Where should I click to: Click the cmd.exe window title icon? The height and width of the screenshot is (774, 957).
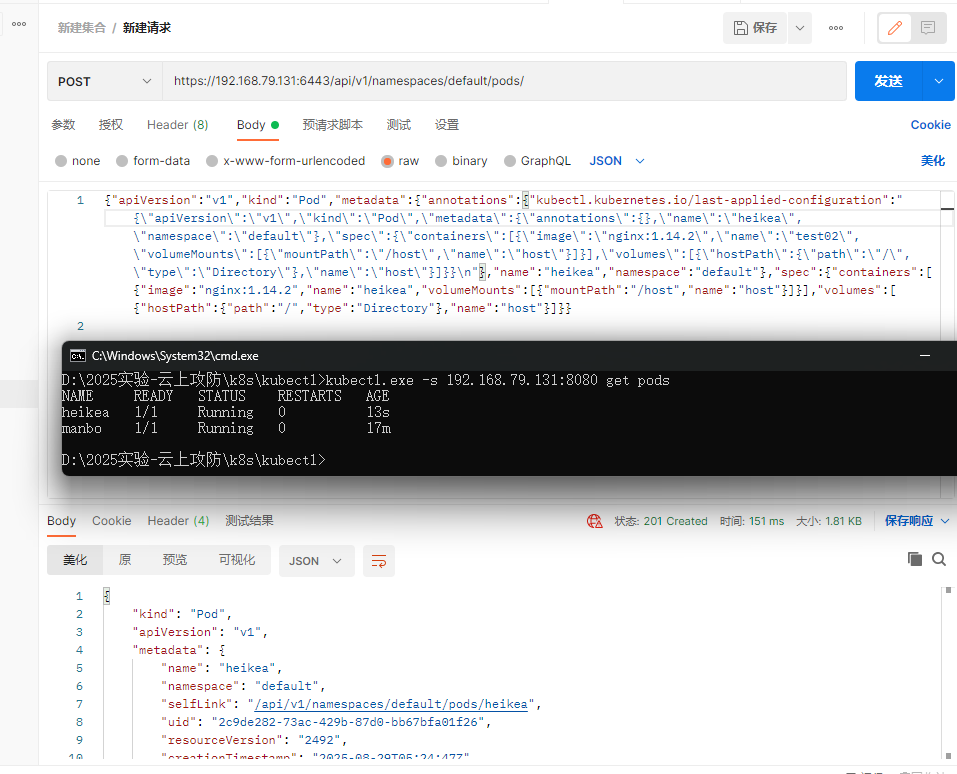[x=77, y=355]
